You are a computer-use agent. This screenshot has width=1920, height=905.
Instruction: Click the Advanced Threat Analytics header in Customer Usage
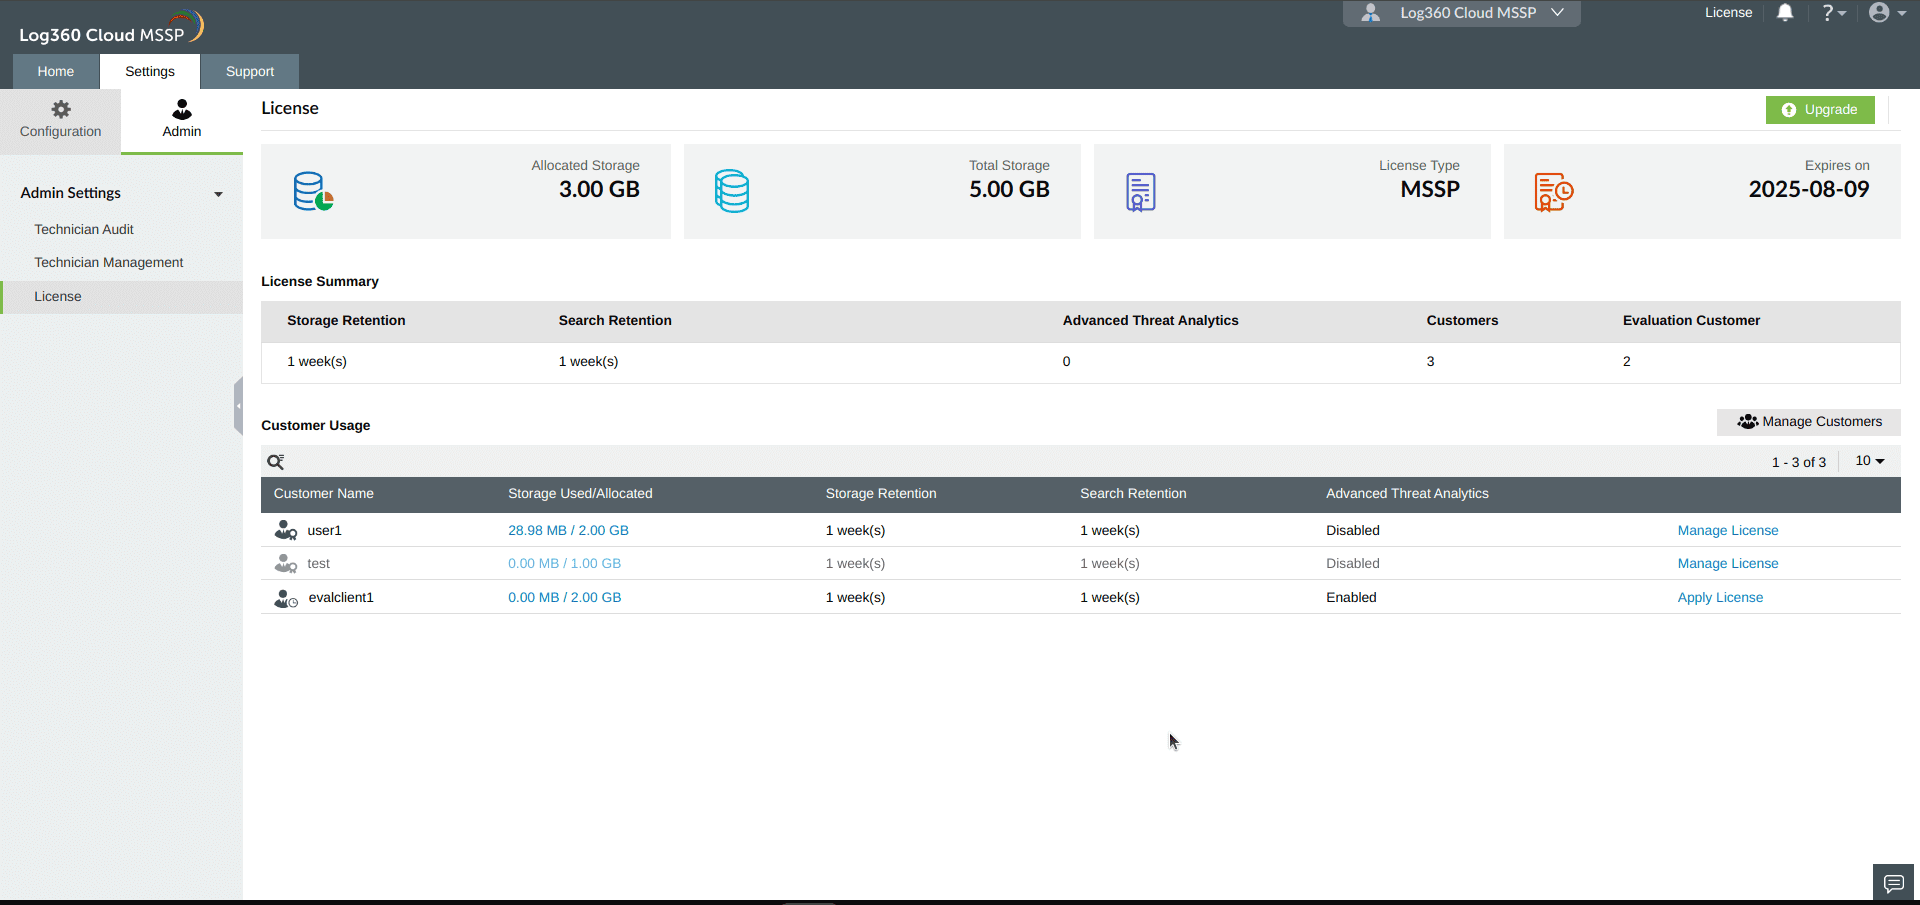[1407, 494]
